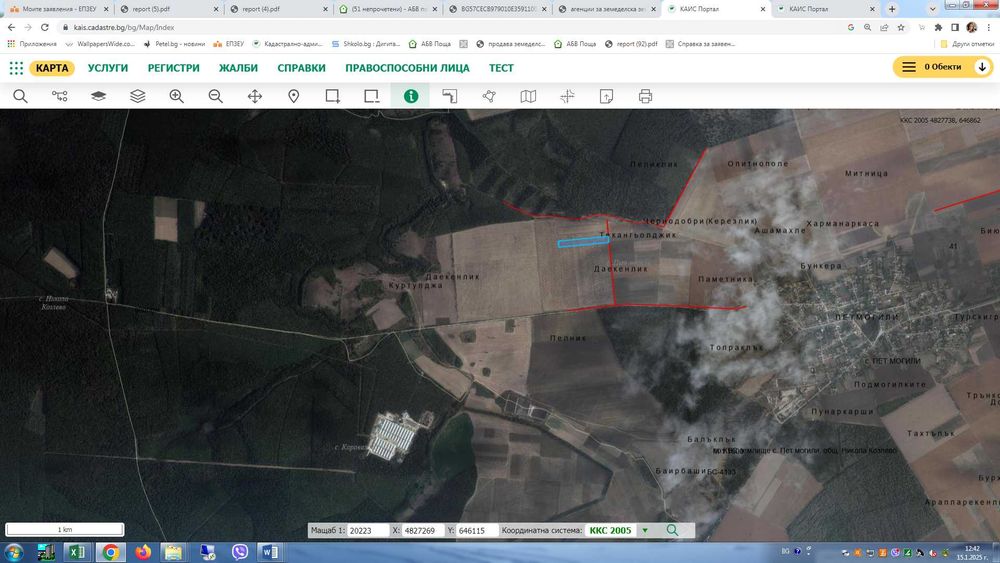
Task: Open the folded map icon tool
Action: click(528, 96)
